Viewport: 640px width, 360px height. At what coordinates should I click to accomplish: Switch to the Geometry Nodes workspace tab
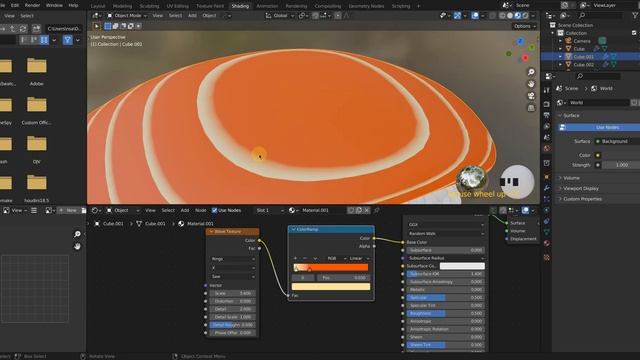point(366,6)
